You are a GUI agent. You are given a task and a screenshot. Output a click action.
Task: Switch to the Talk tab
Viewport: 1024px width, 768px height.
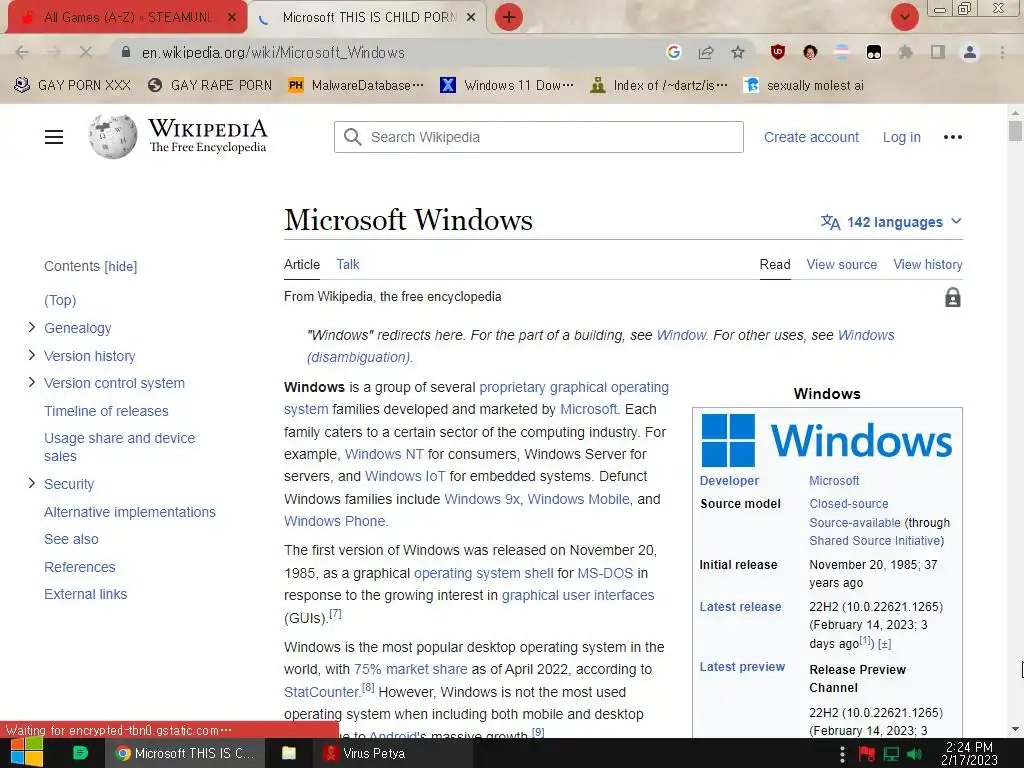coord(347,264)
